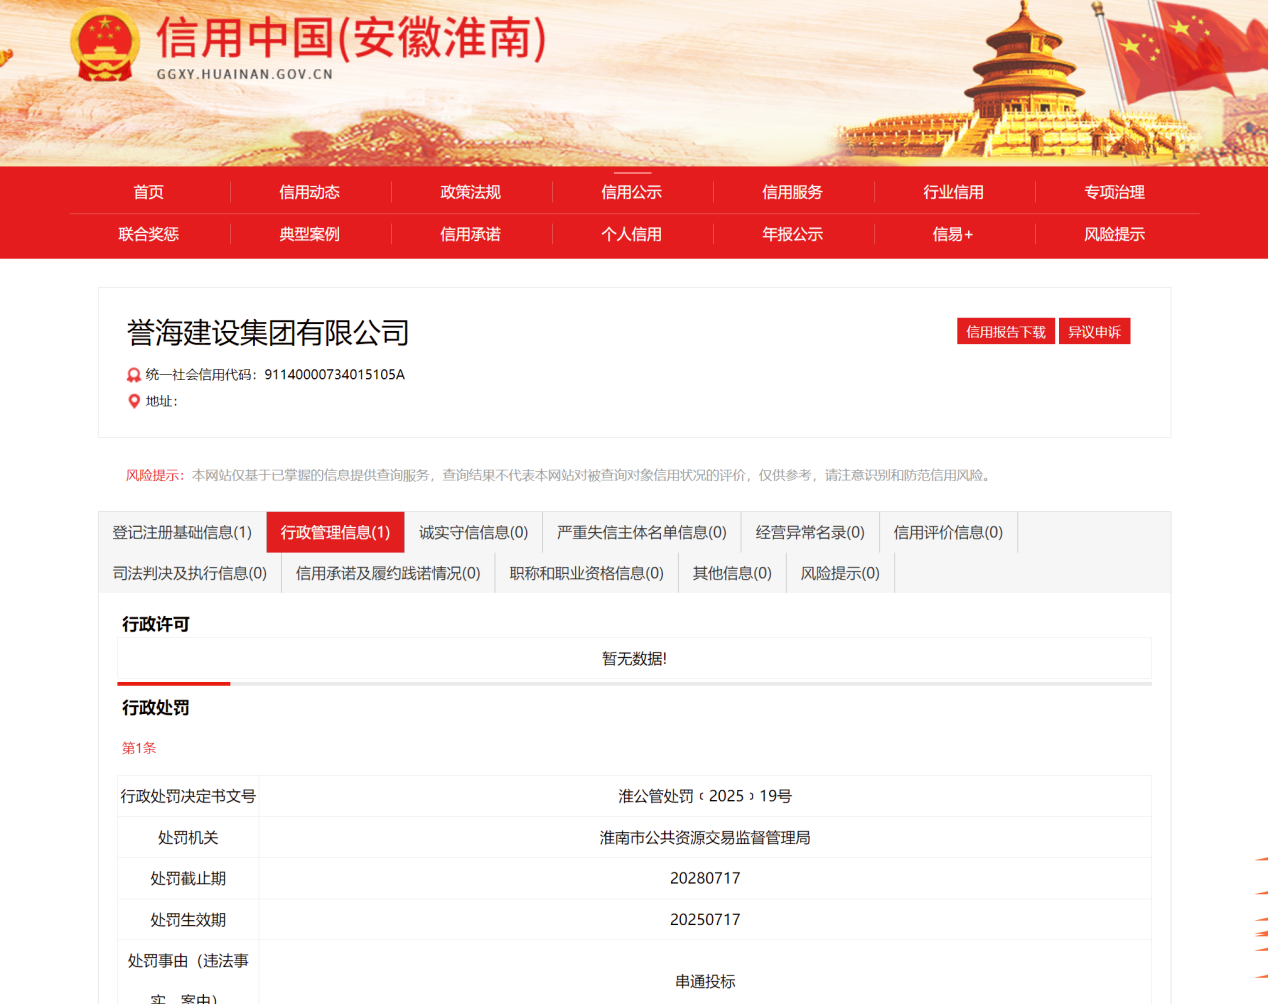
Task: Navigate to 行业信用 section
Action: click(x=954, y=192)
